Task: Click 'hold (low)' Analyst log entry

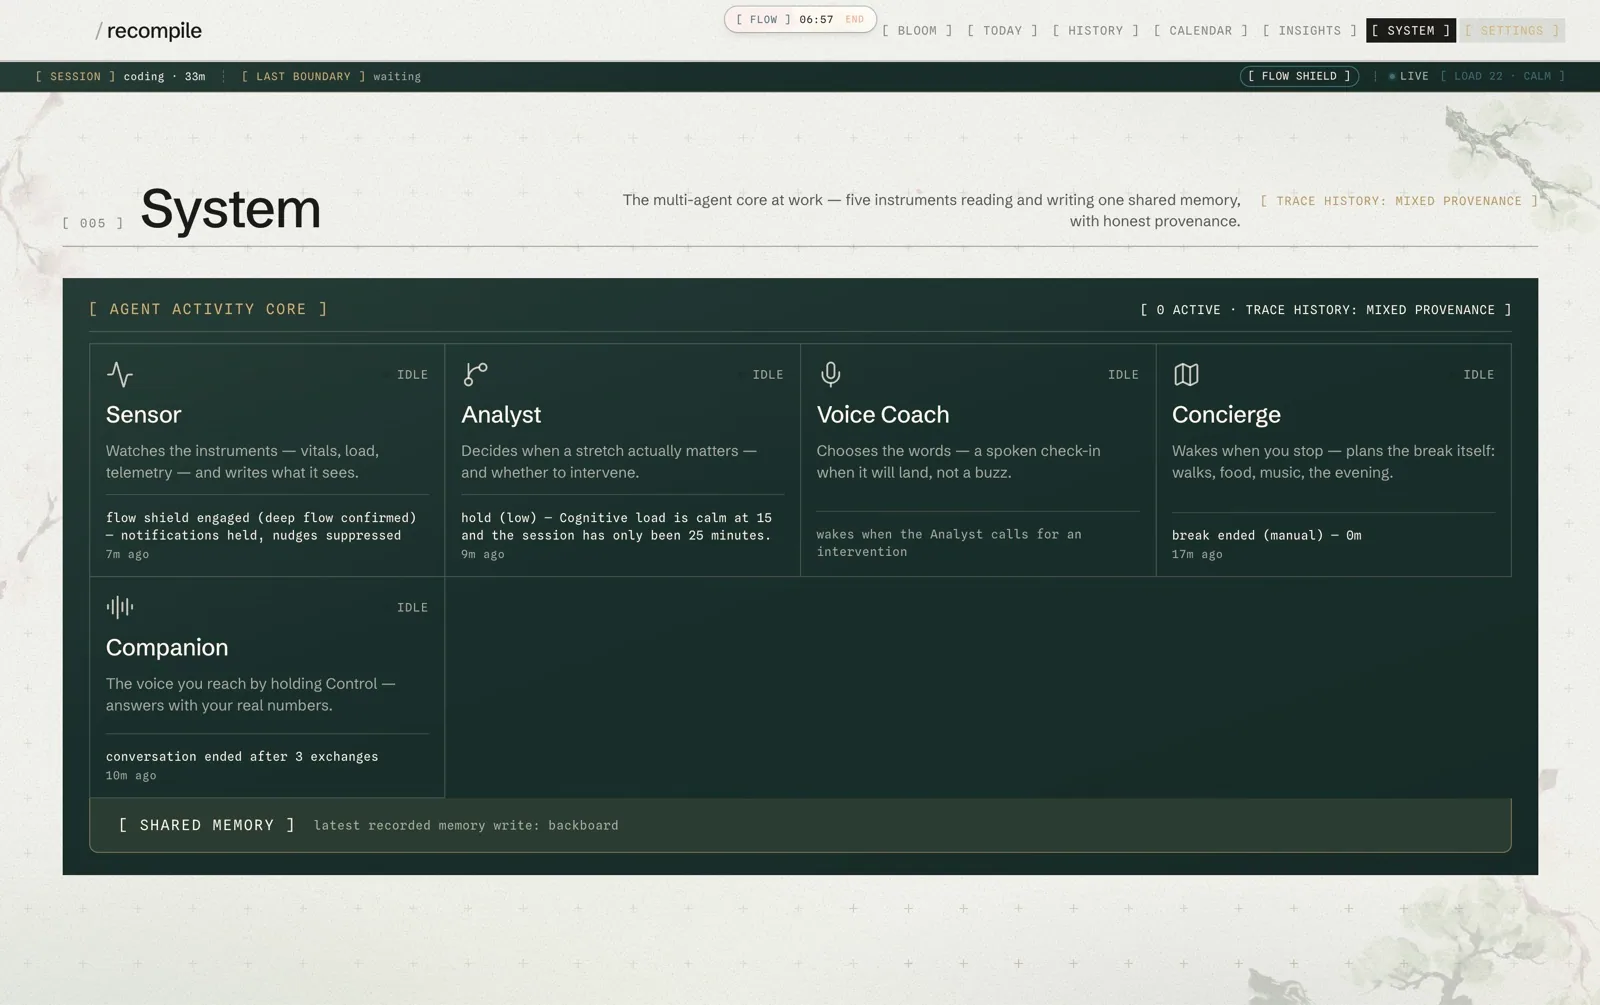Action: coord(616,526)
